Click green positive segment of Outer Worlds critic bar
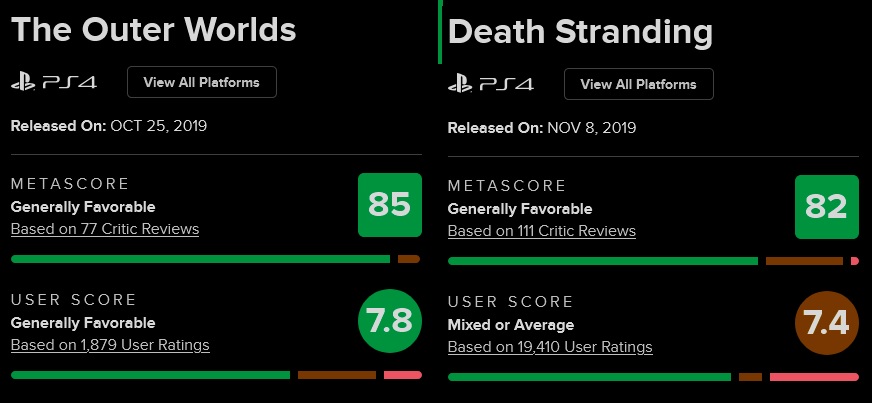Screen dimensions: 872x403 (x=200, y=259)
